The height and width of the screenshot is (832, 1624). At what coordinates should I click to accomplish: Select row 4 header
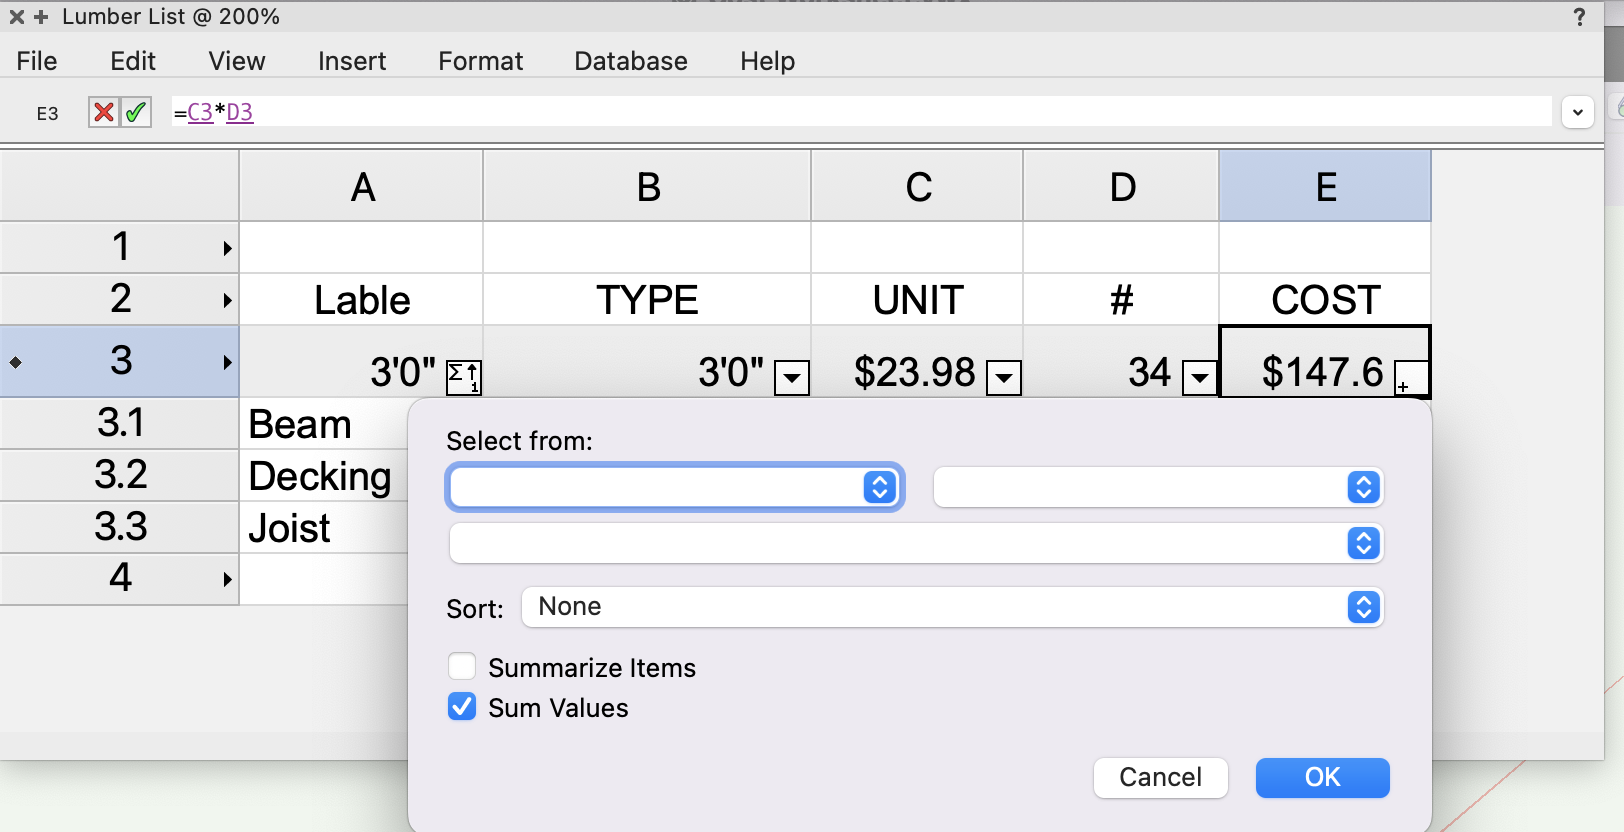click(120, 578)
